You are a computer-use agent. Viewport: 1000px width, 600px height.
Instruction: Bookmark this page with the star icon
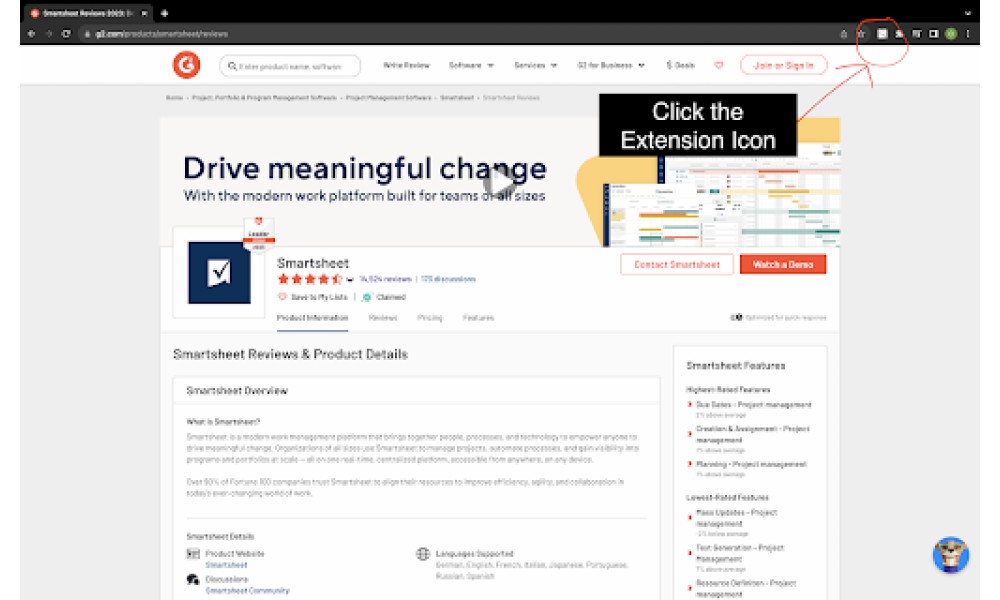[861, 34]
